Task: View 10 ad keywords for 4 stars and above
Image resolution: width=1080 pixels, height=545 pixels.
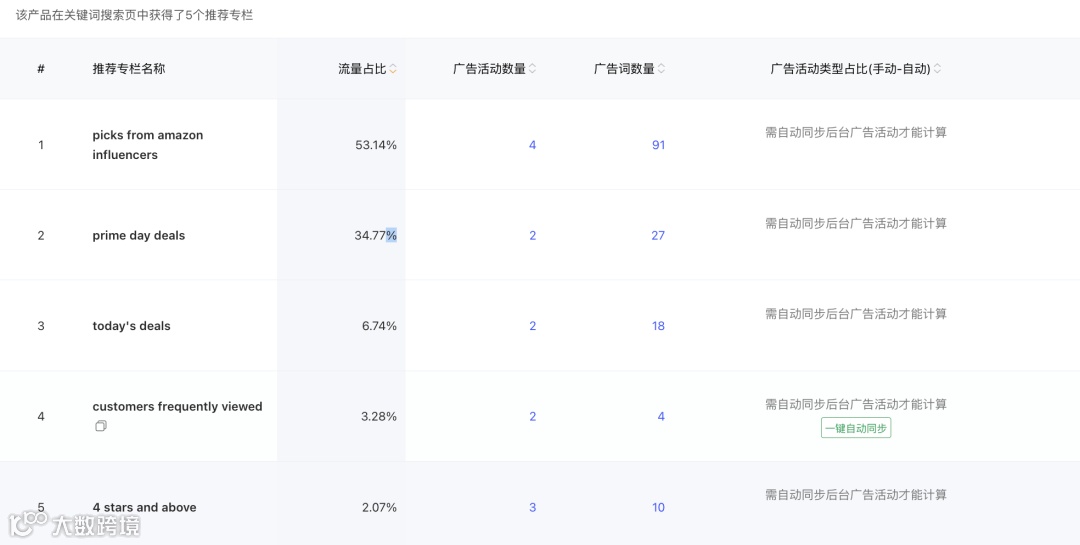Action: [658, 508]
